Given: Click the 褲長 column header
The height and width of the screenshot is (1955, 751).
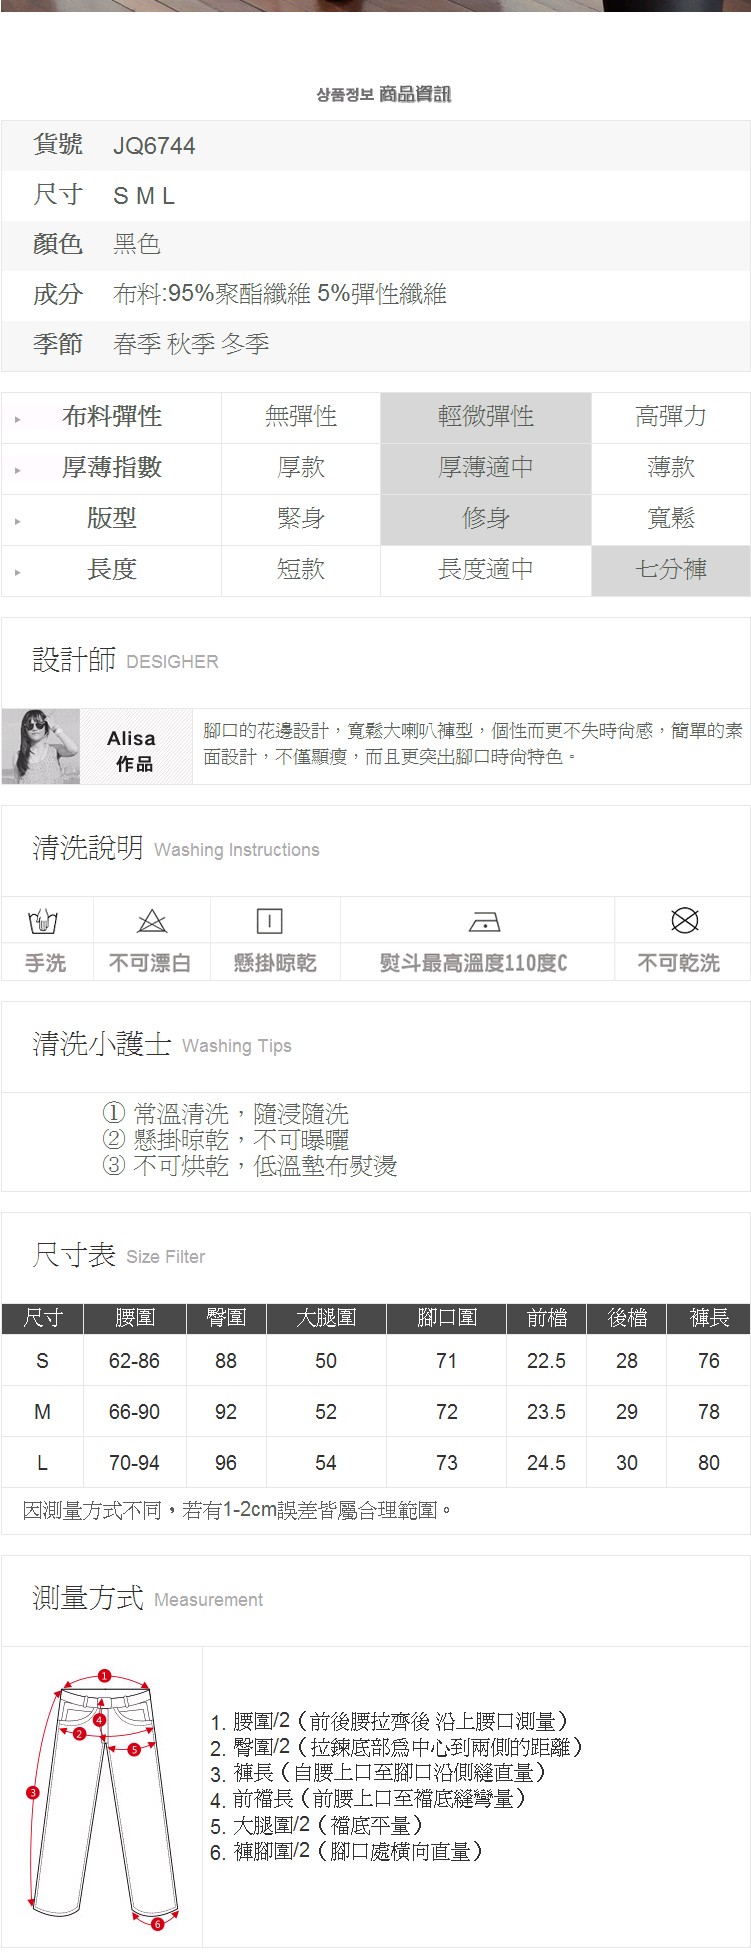Looking at the screenshot, I should click(x=709, y=1318).
